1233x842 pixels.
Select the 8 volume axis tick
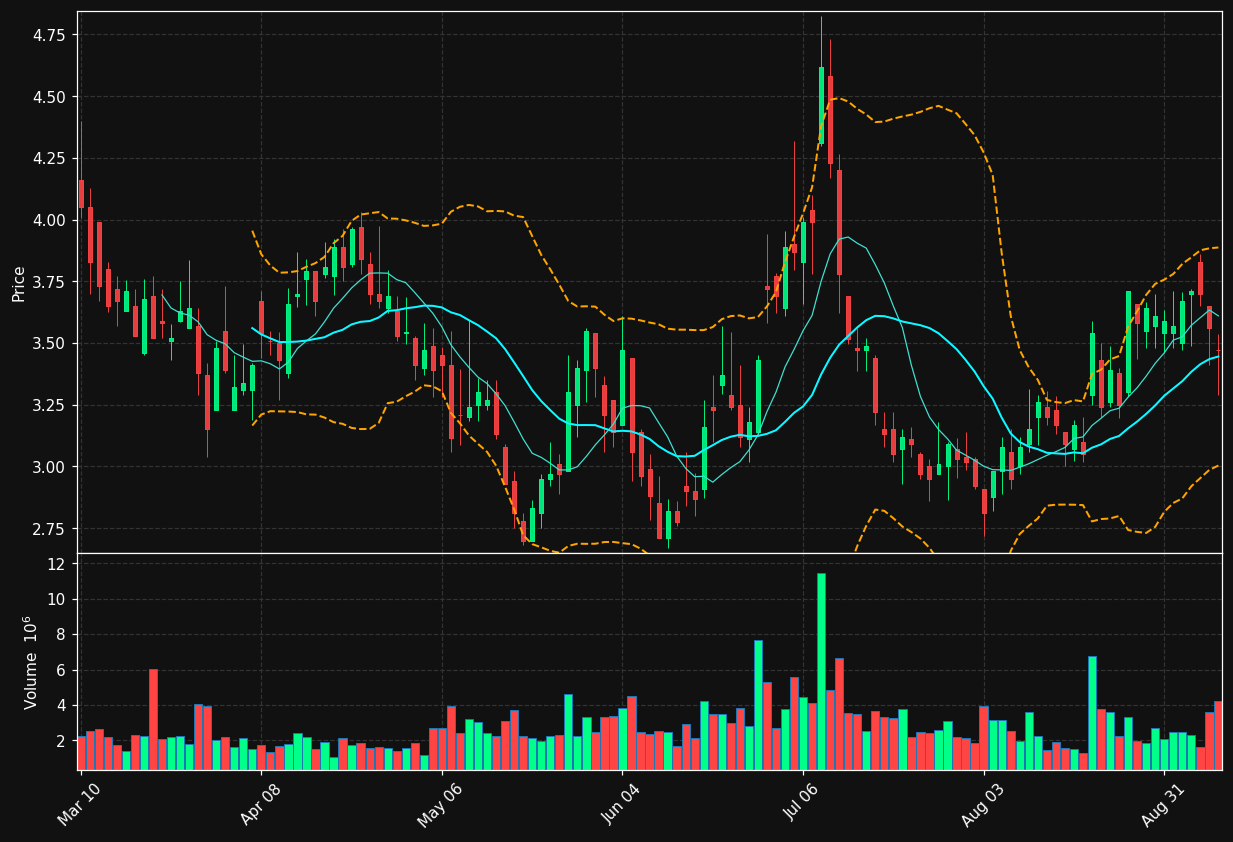(62, 634)
